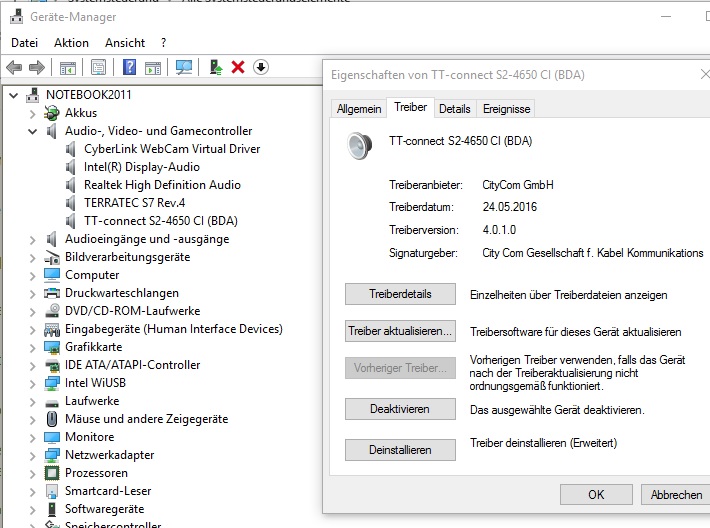Switch to the Details tab
The height and width of the screenshot is (528, 710).
click(454, 109)
